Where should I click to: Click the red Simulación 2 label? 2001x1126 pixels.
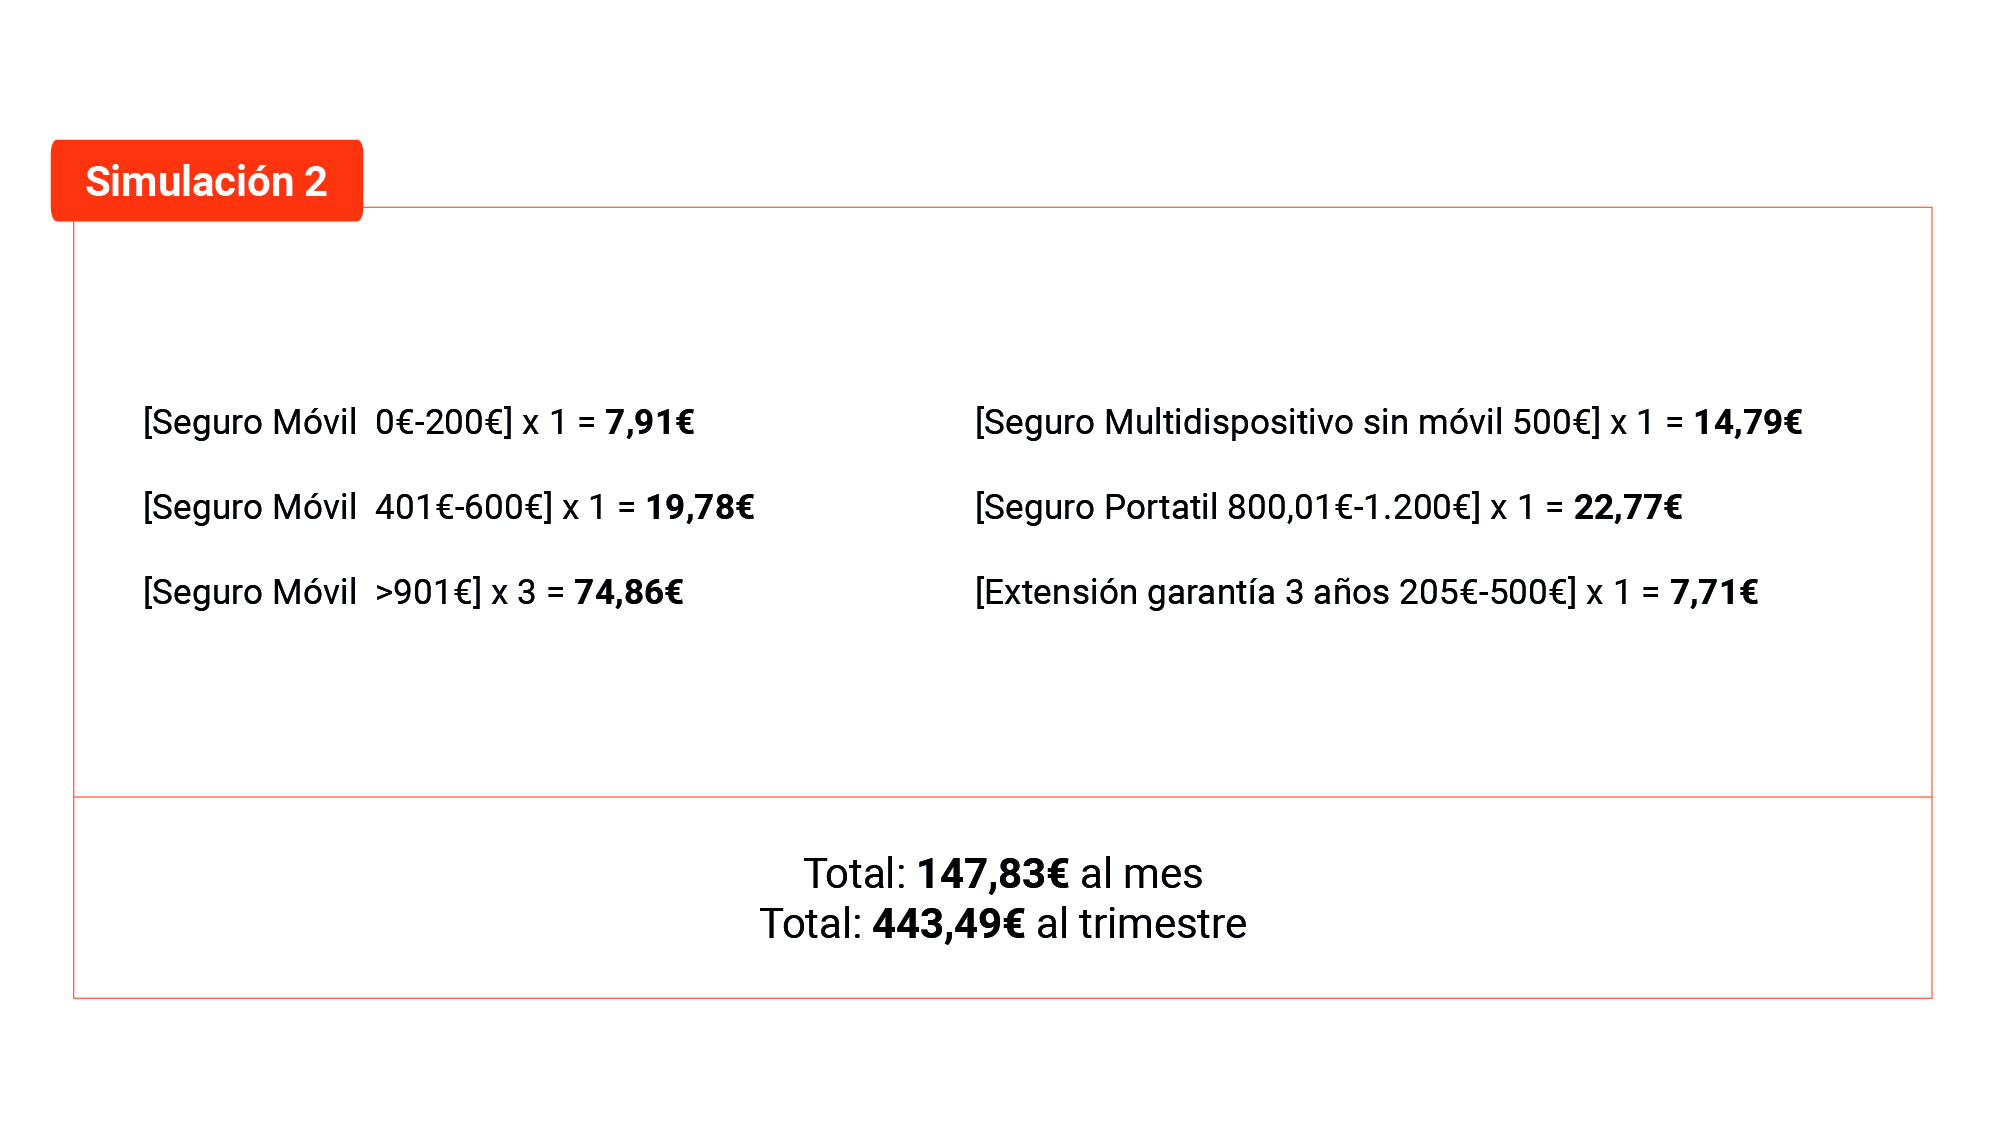click(x=206, y=181)
